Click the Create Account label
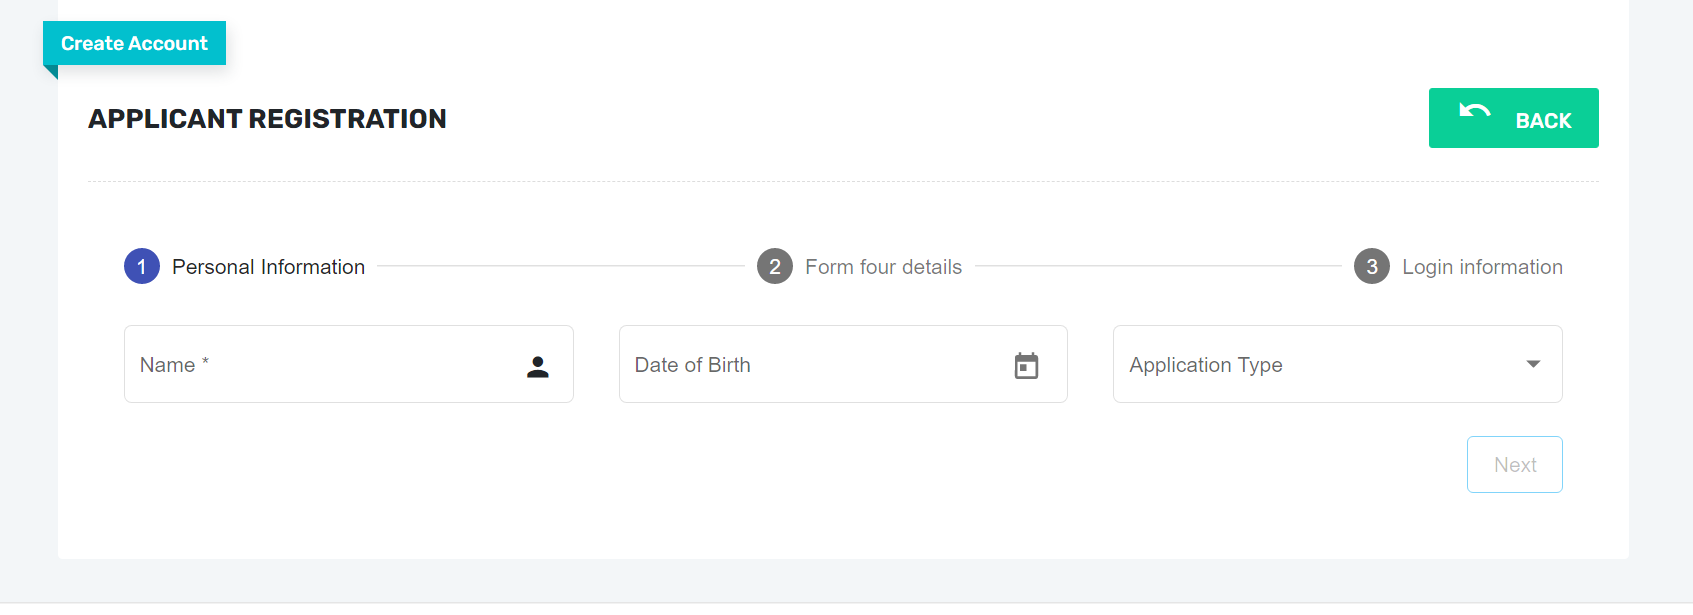The width and height of the screenshot is (1693, 615). (134, 43)
